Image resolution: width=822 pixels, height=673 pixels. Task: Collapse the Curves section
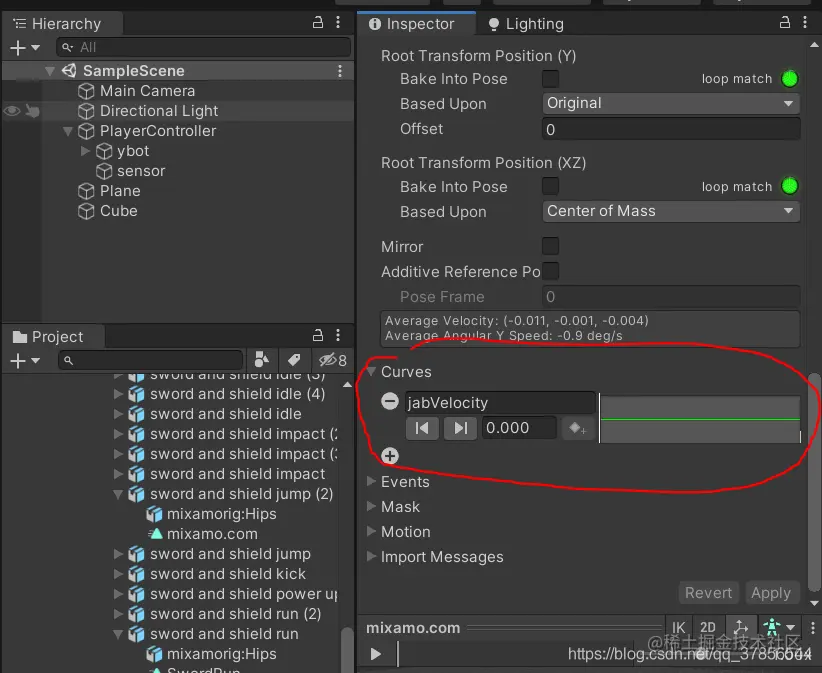372,372
